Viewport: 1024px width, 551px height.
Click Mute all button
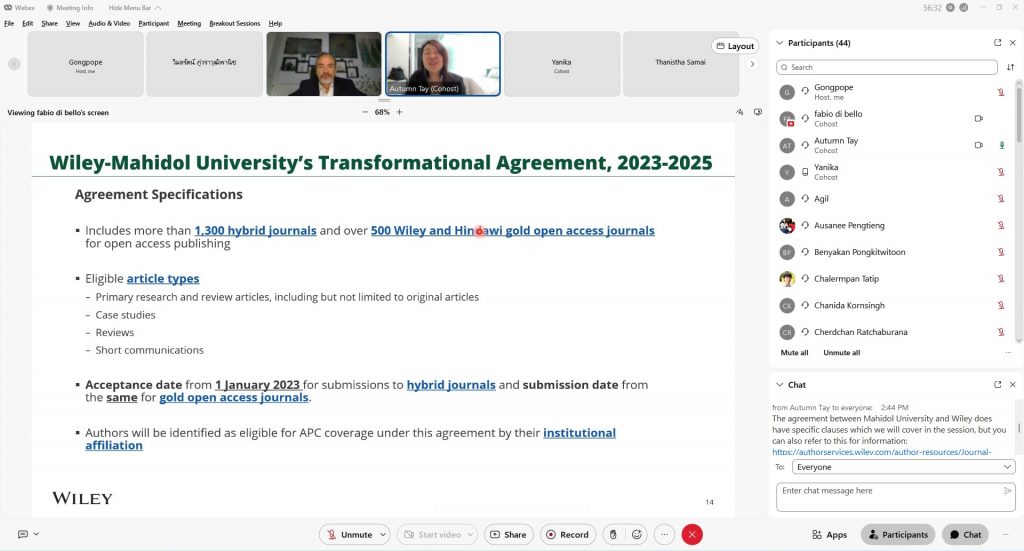pos(794,353)
